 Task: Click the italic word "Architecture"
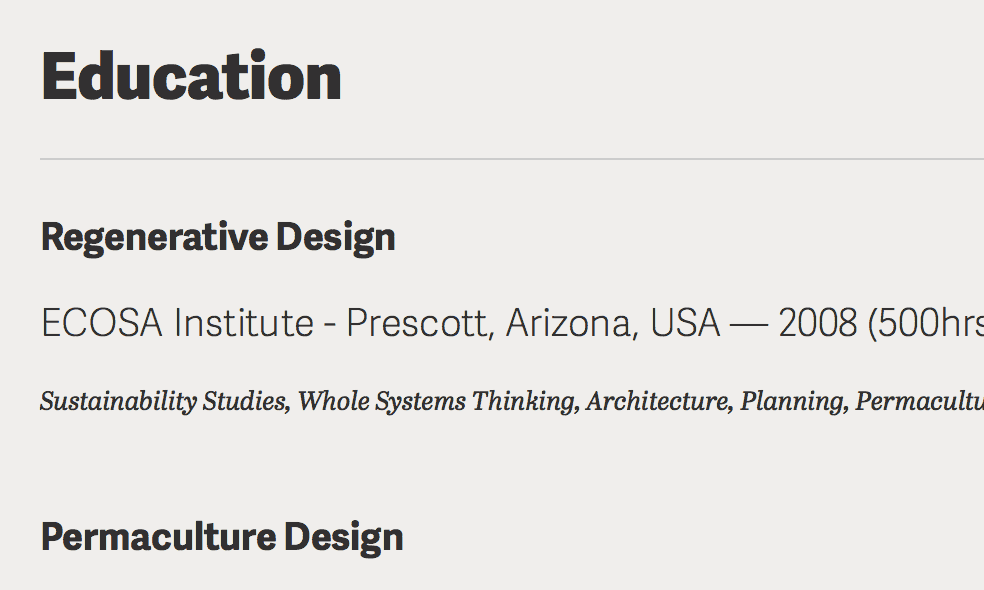[x=658, y=402]
